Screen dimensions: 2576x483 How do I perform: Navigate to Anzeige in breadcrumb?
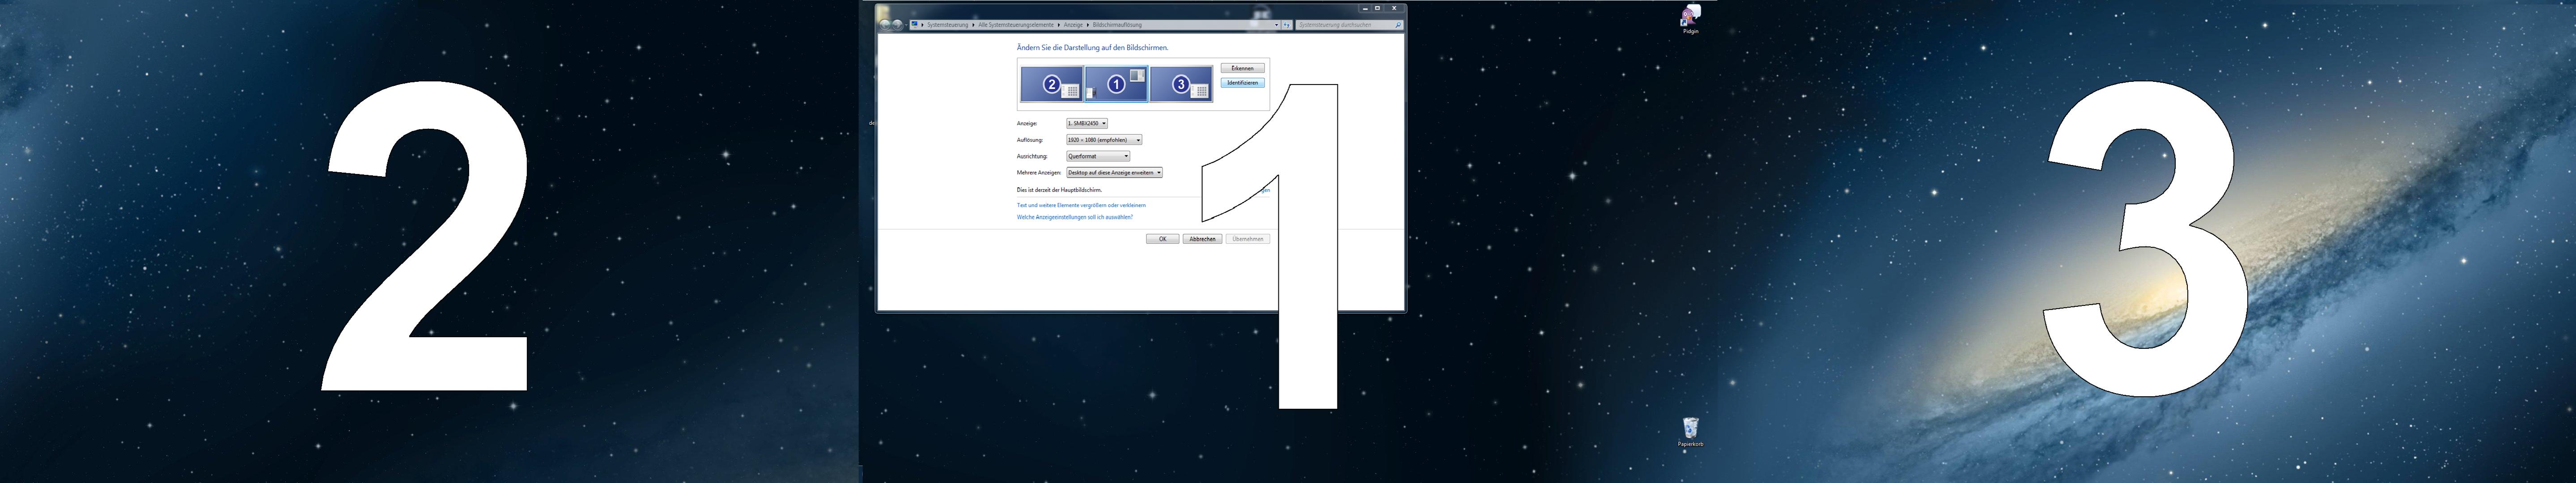(x=1073, y=24)
